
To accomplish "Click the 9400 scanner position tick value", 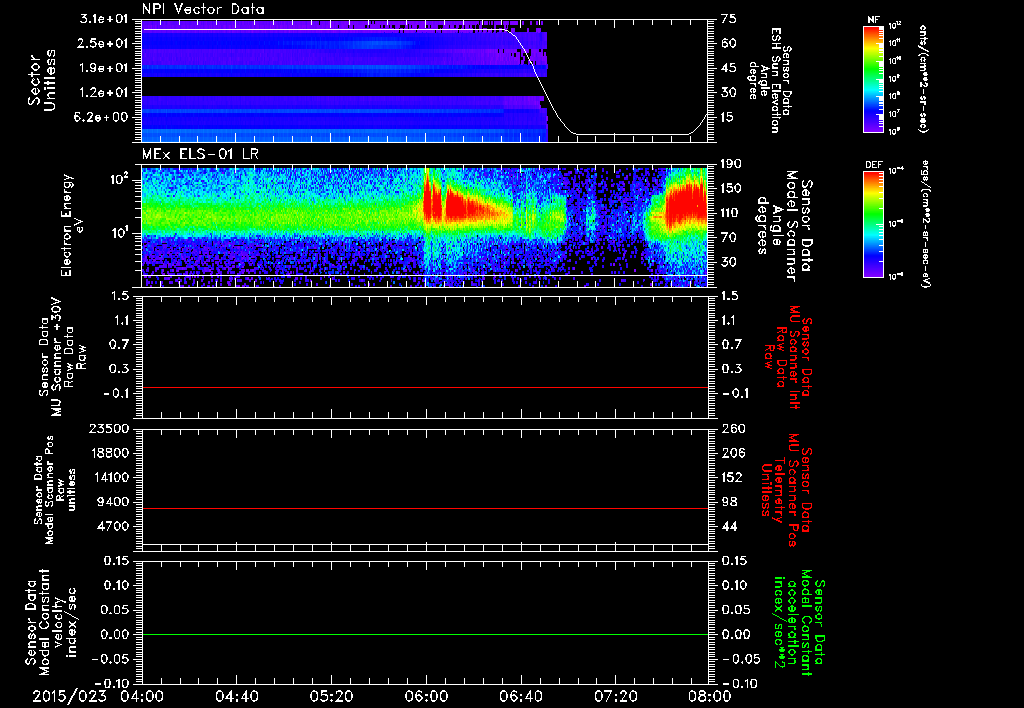I will tap(113, 502).
